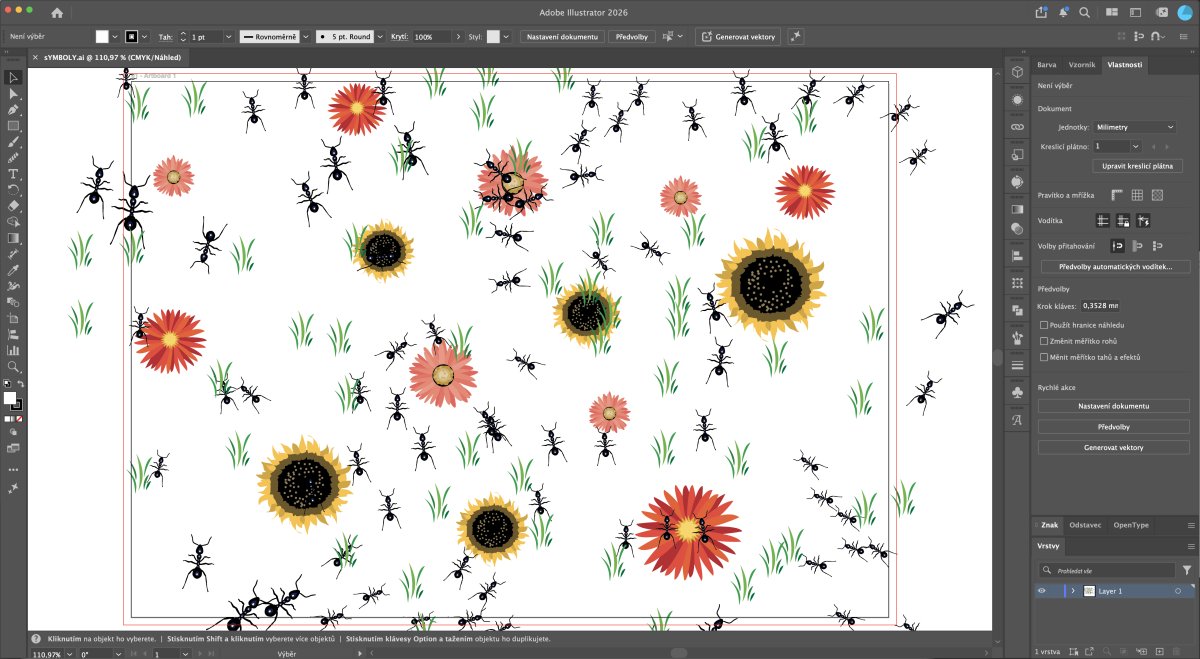Open the Links panel icon

1017,127
